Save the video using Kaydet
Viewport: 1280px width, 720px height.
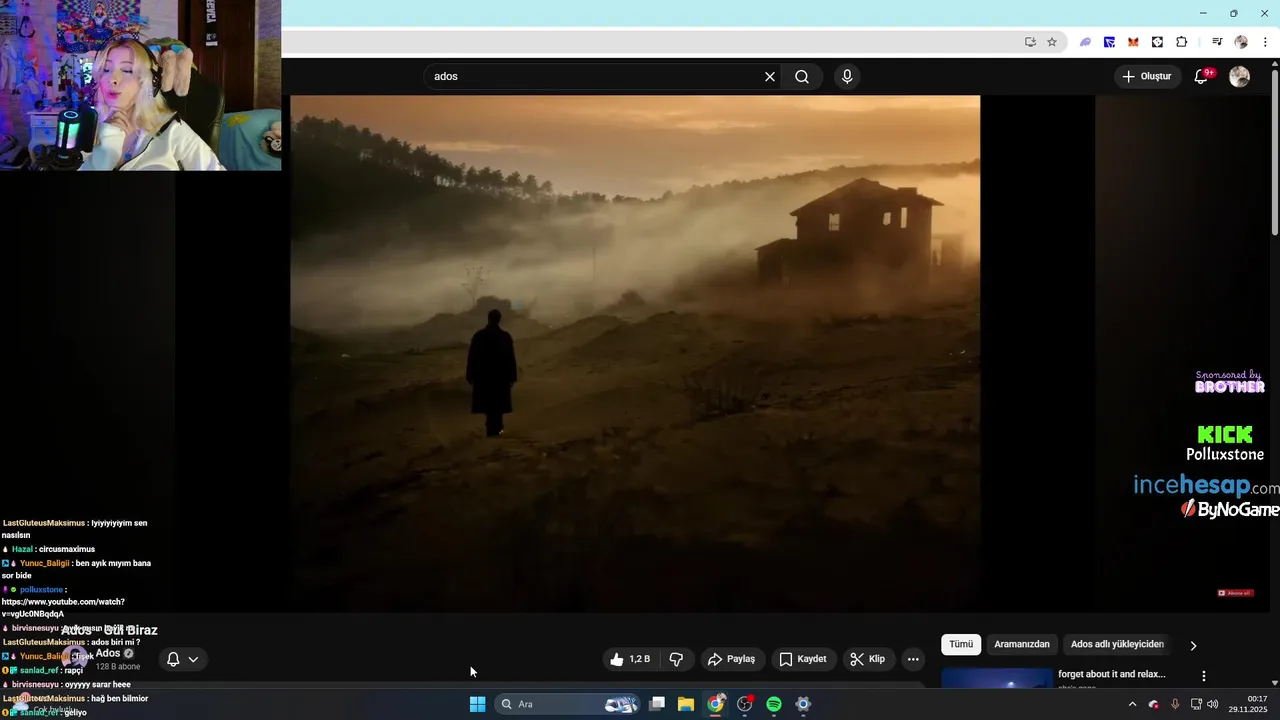(803, 659)
